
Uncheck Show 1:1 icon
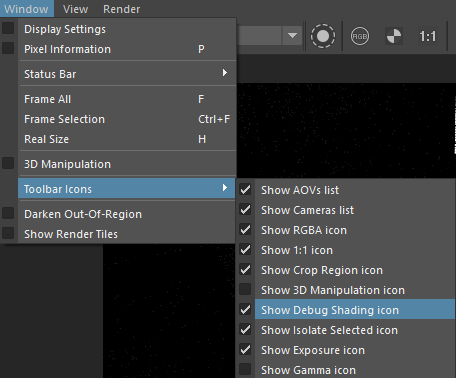245,249
